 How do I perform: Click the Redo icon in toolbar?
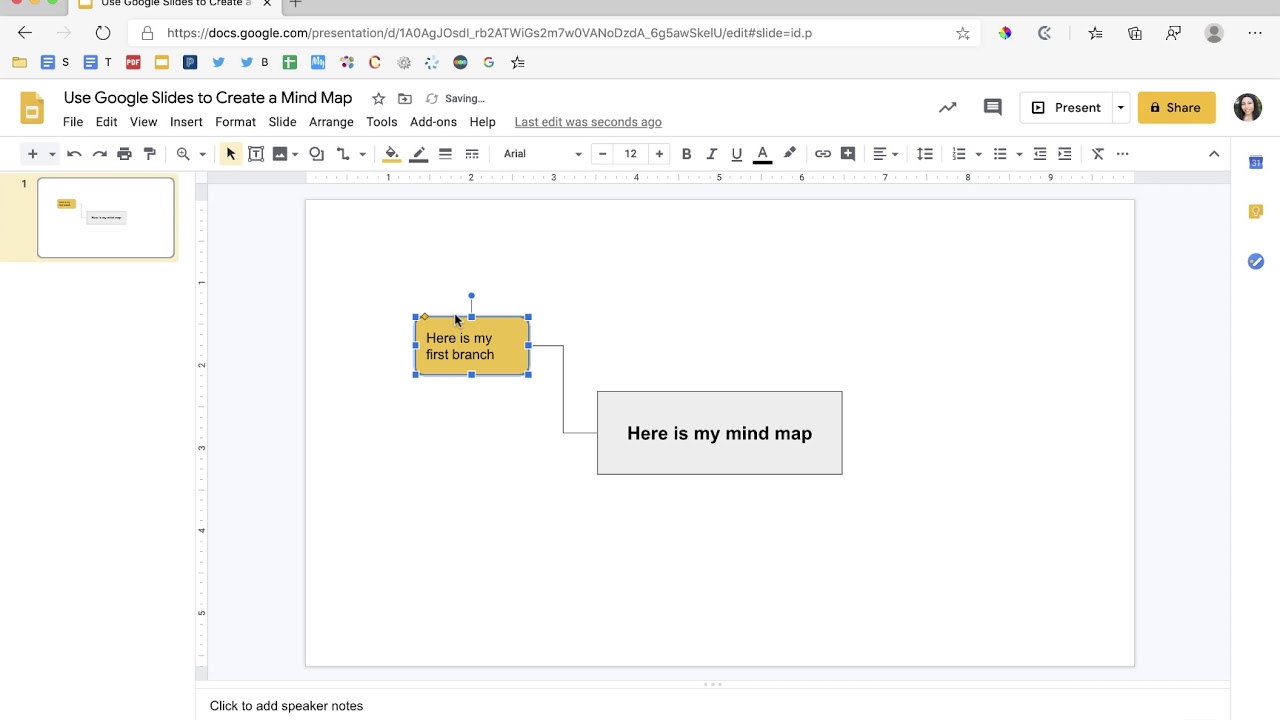pyautogui.click(x=99, y=154)
